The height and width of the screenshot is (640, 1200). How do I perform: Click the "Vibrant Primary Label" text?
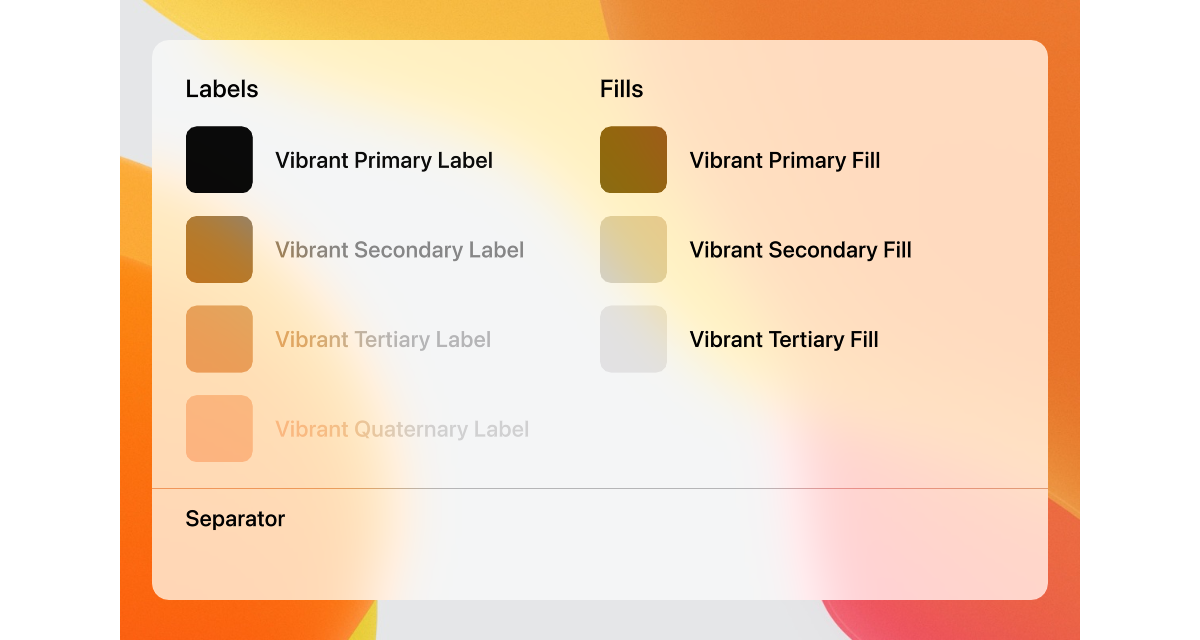coord(384,160)
